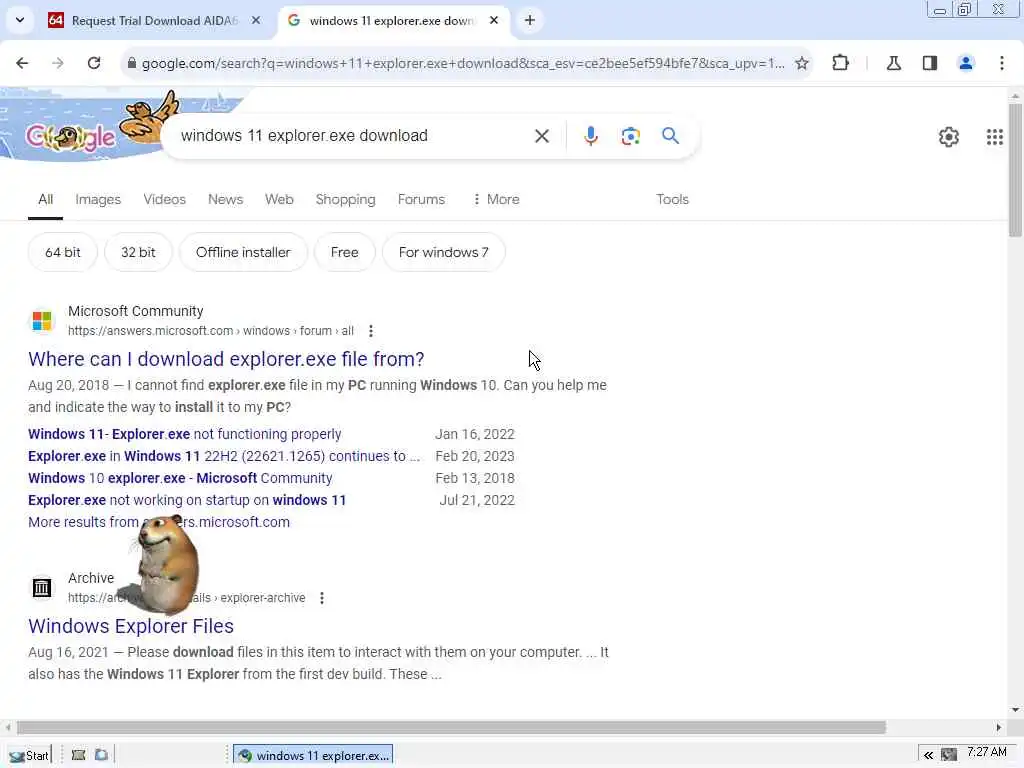Open Chrome Labs flask icon
The width and height of the screenshot is (1024, 768).
893,63
